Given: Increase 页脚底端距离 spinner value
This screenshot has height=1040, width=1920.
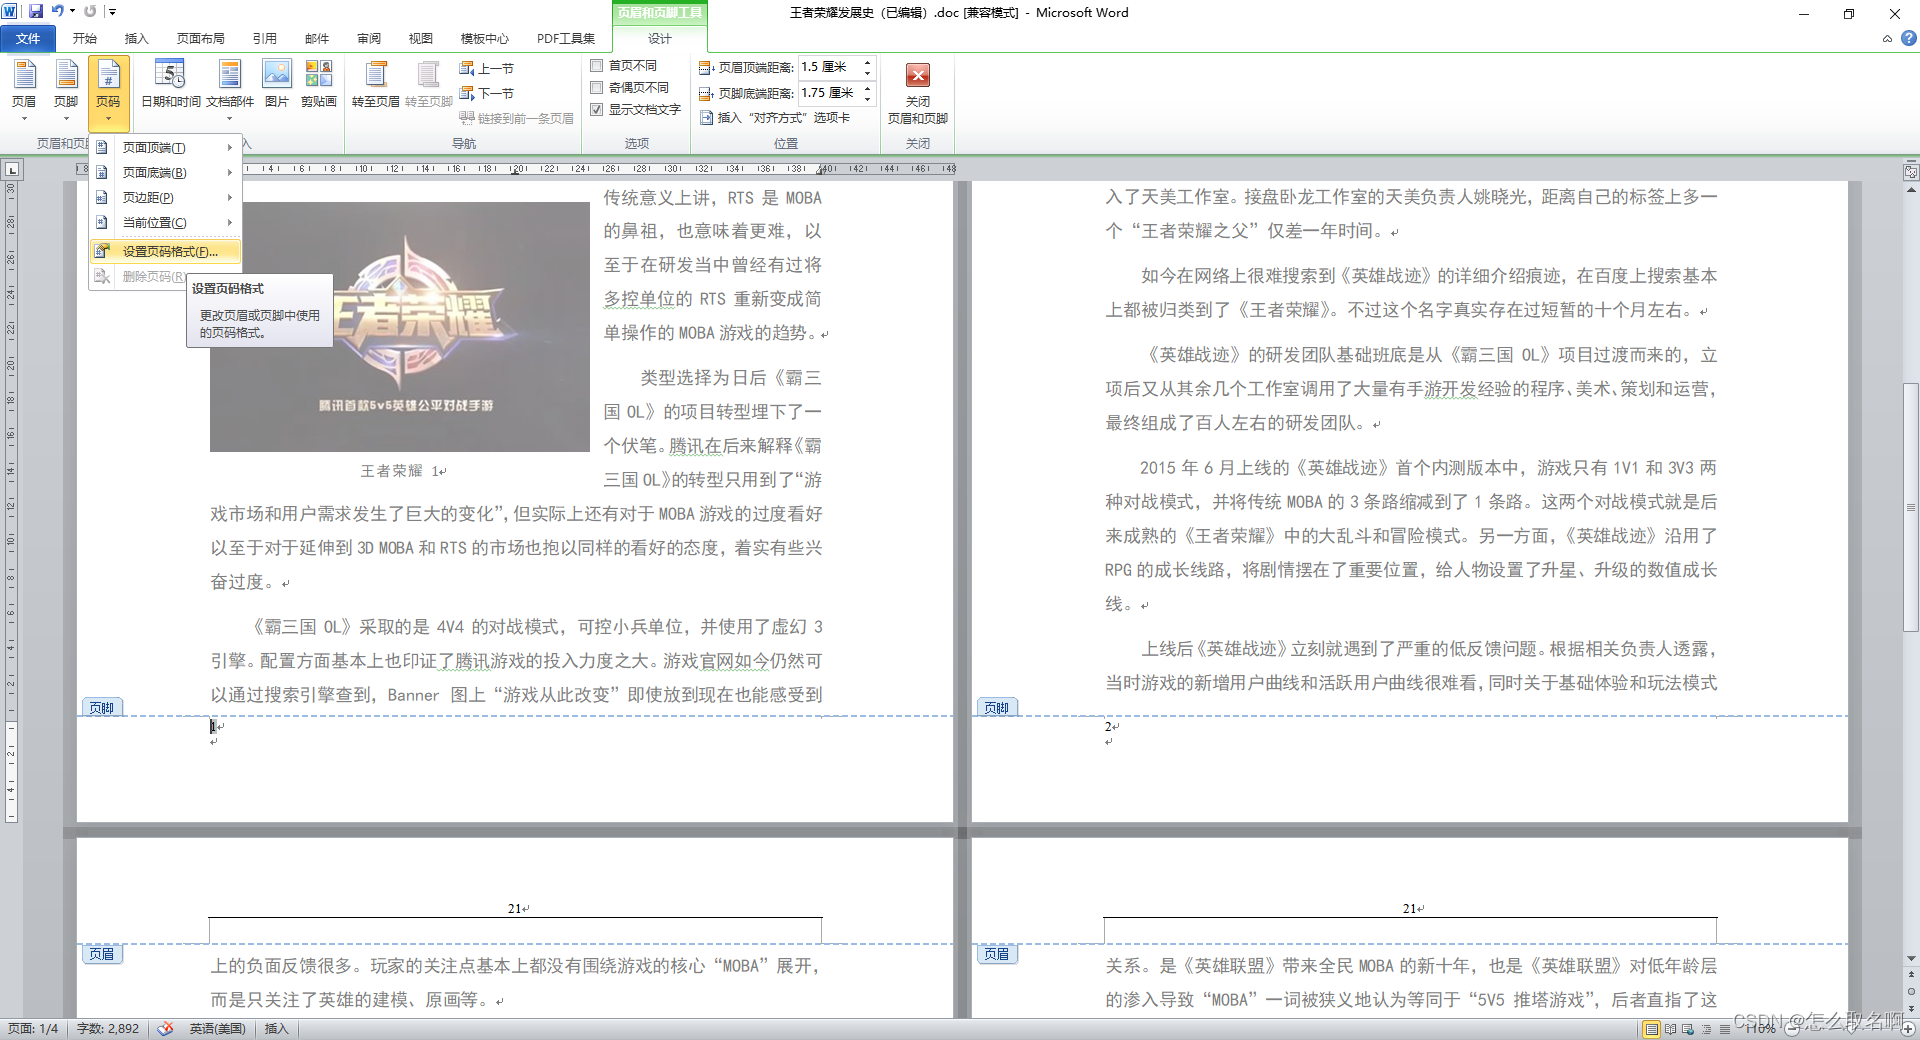Looking at the screenshot, I should tap(867, 88).
